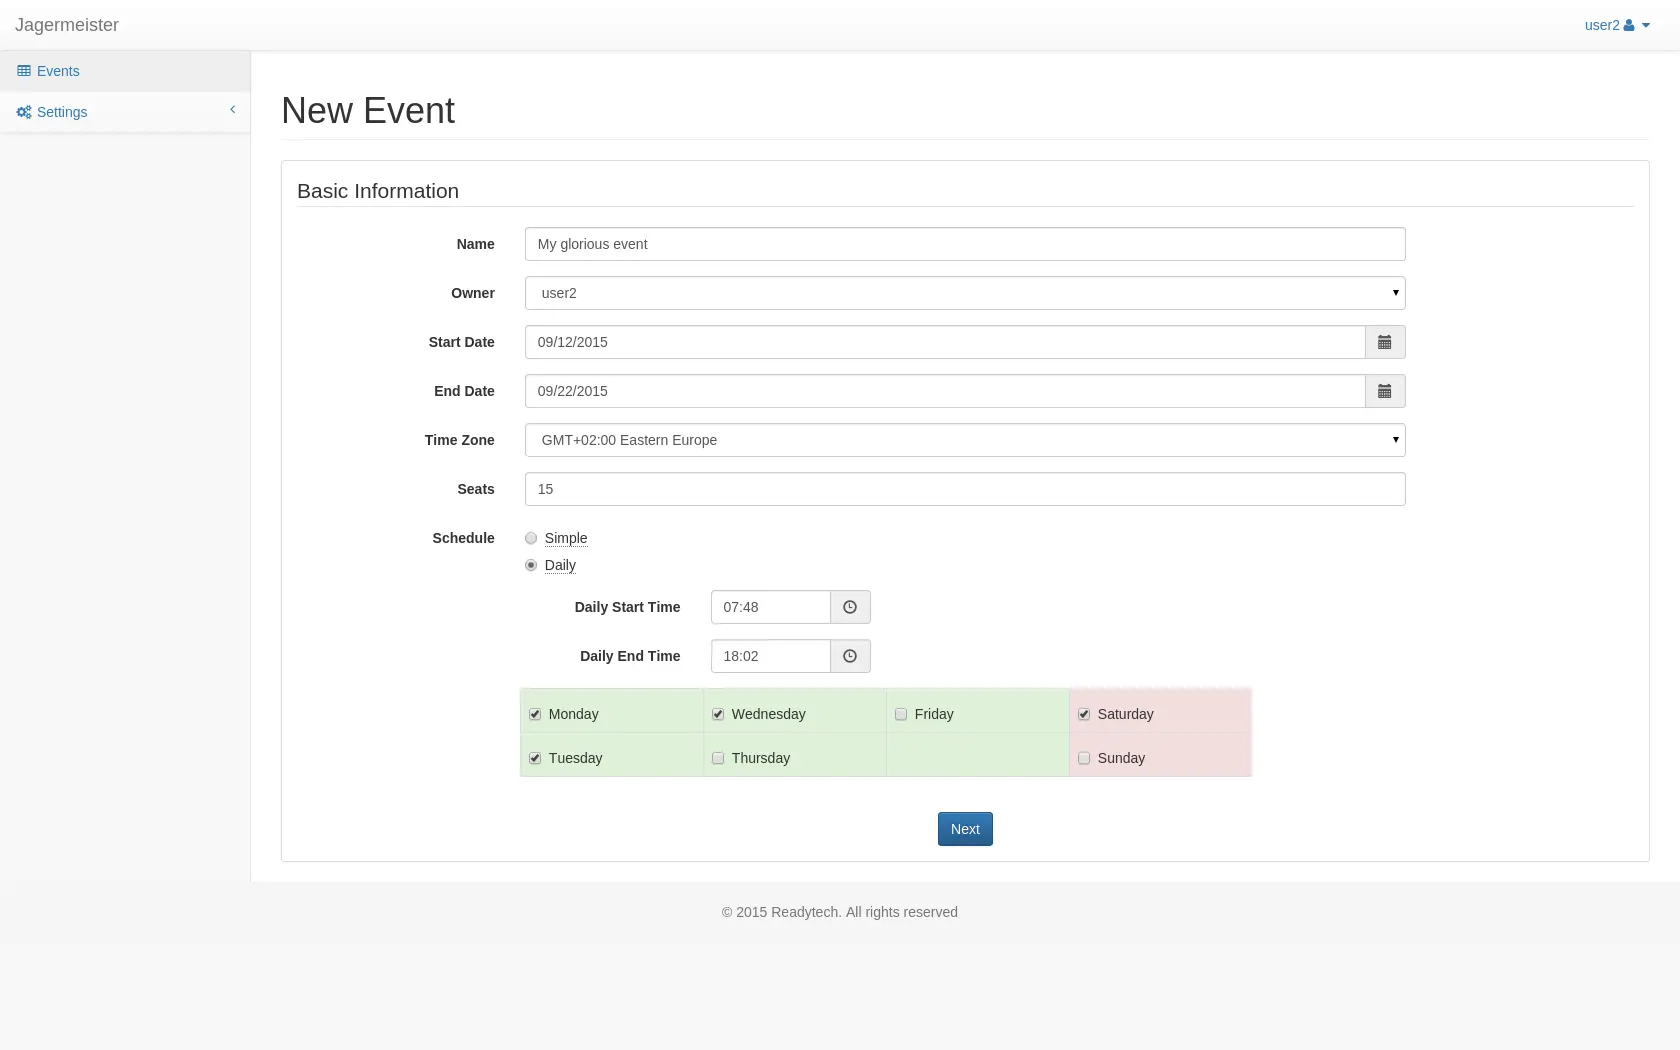The width and height of the screenshot is (1680, 1050).
Task: Open the End Date calendar picker
Action: (x=1384, y=391)
